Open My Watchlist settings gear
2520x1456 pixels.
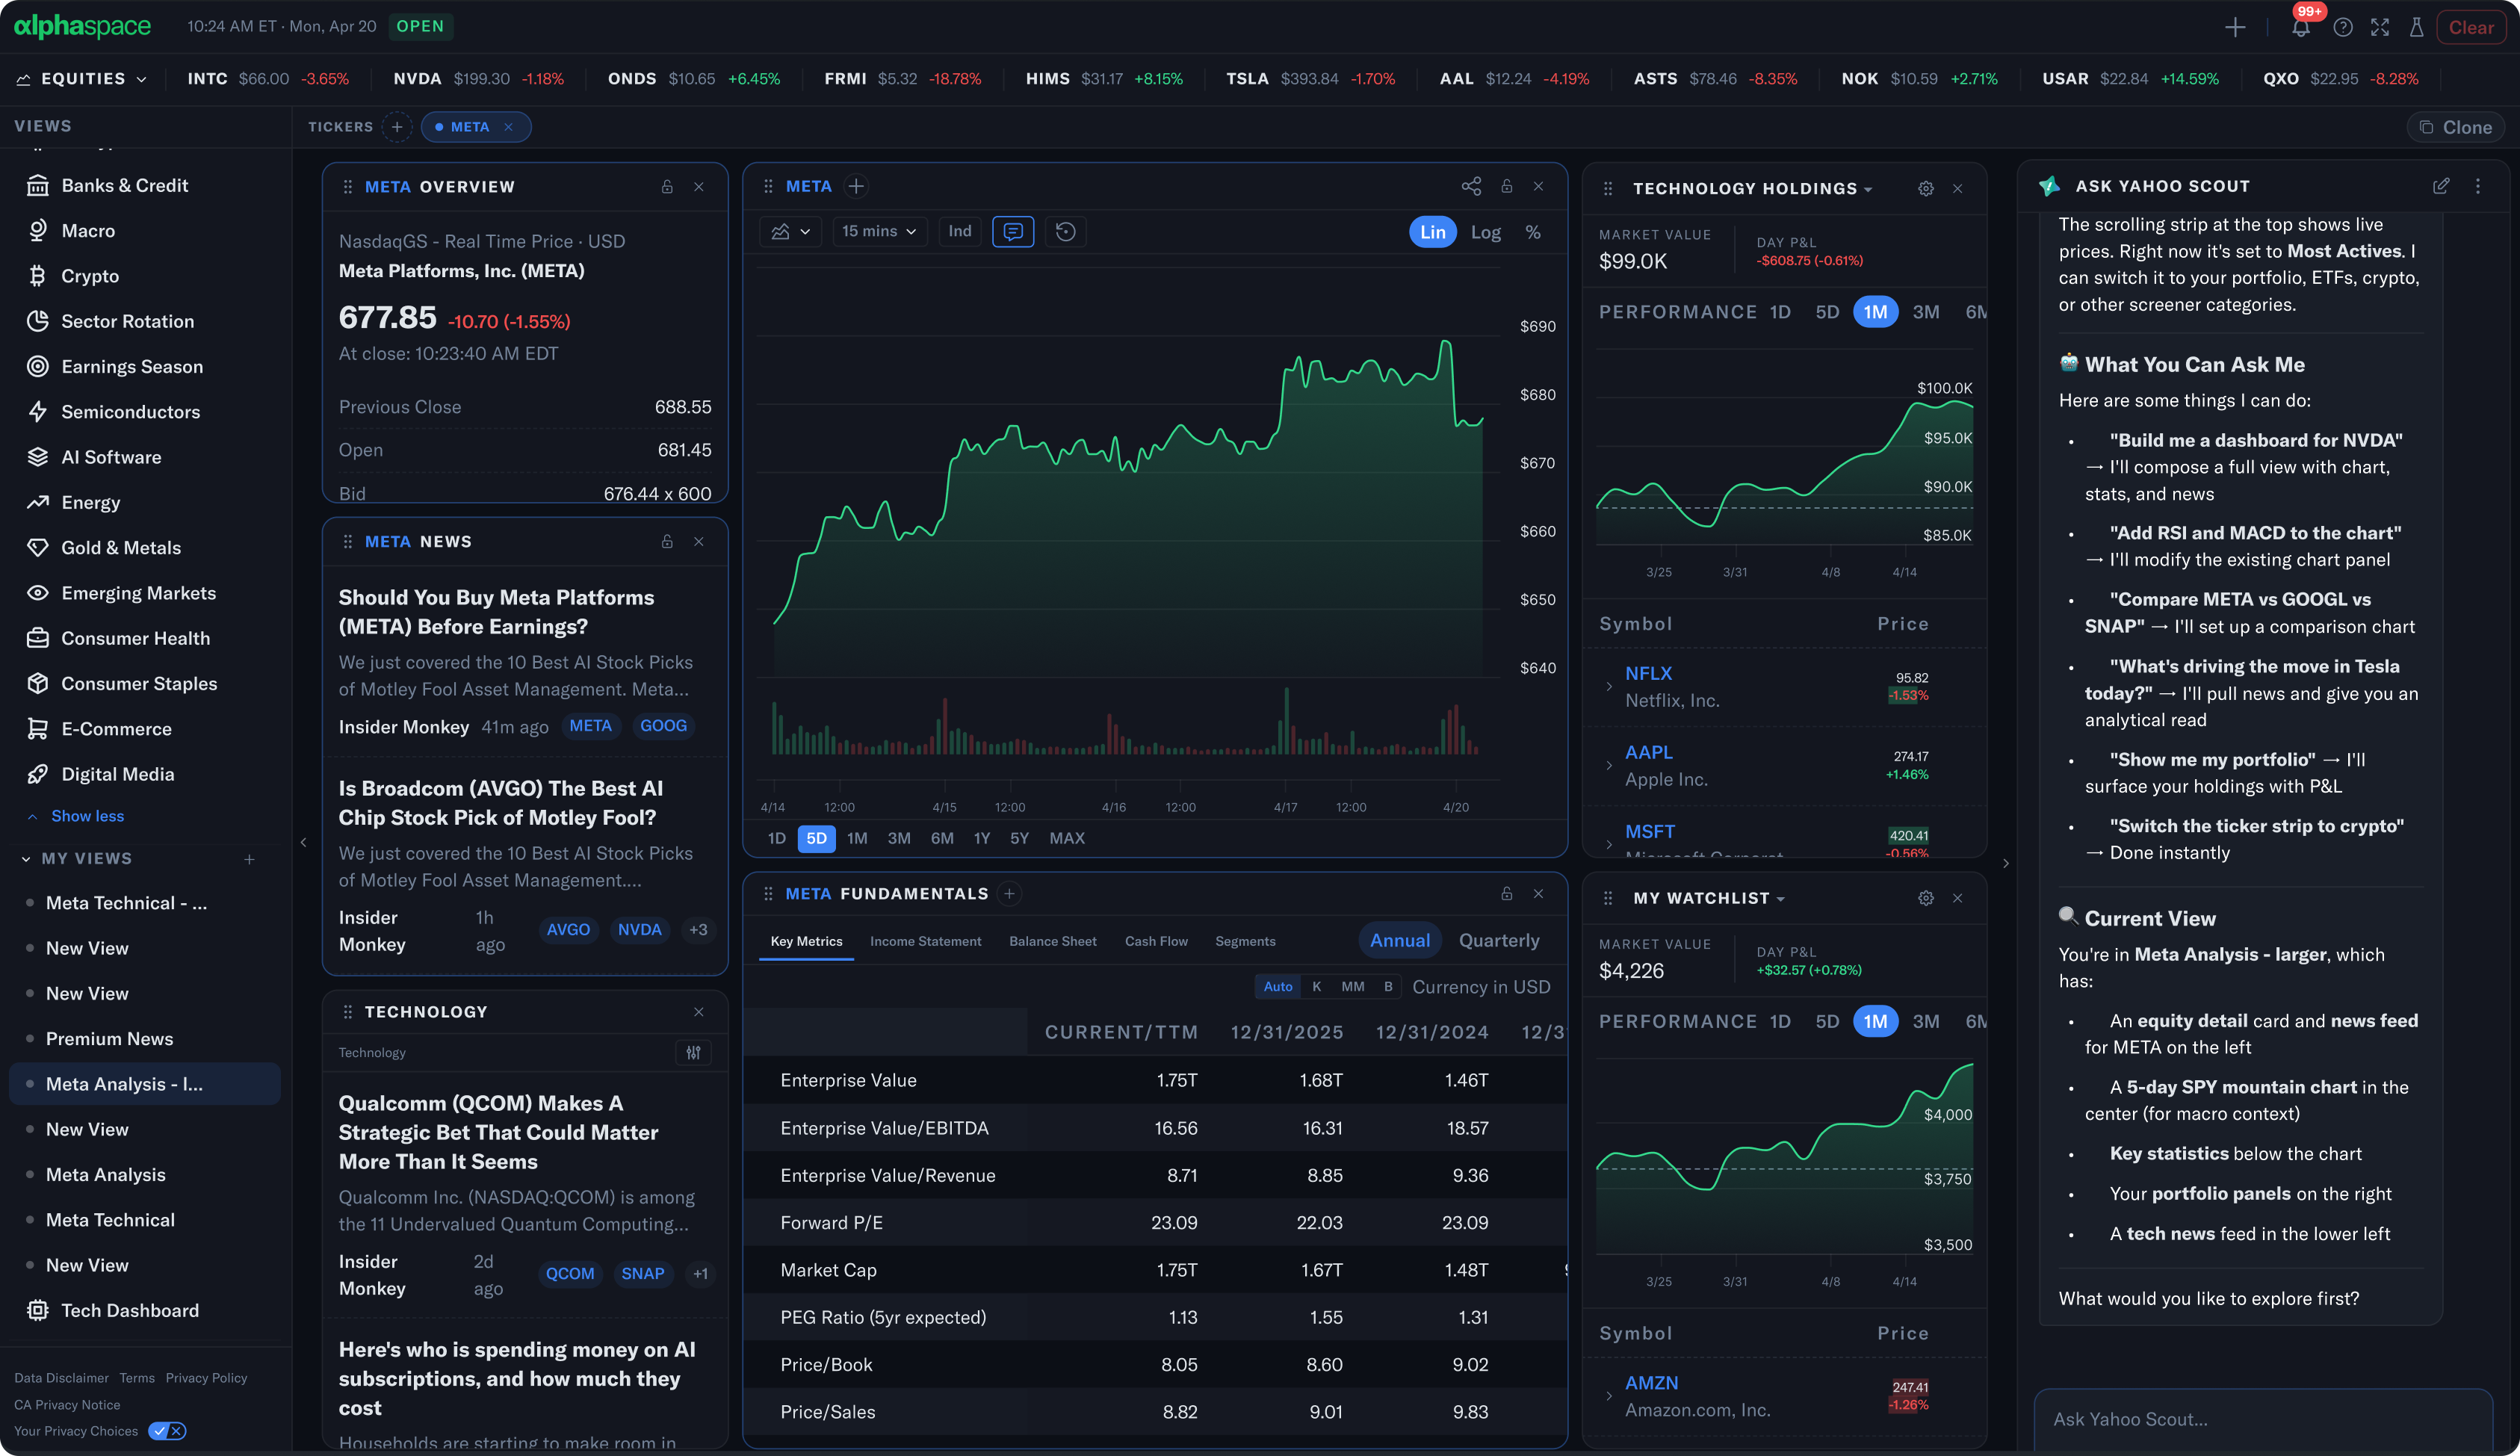(x=1925, y=898)
